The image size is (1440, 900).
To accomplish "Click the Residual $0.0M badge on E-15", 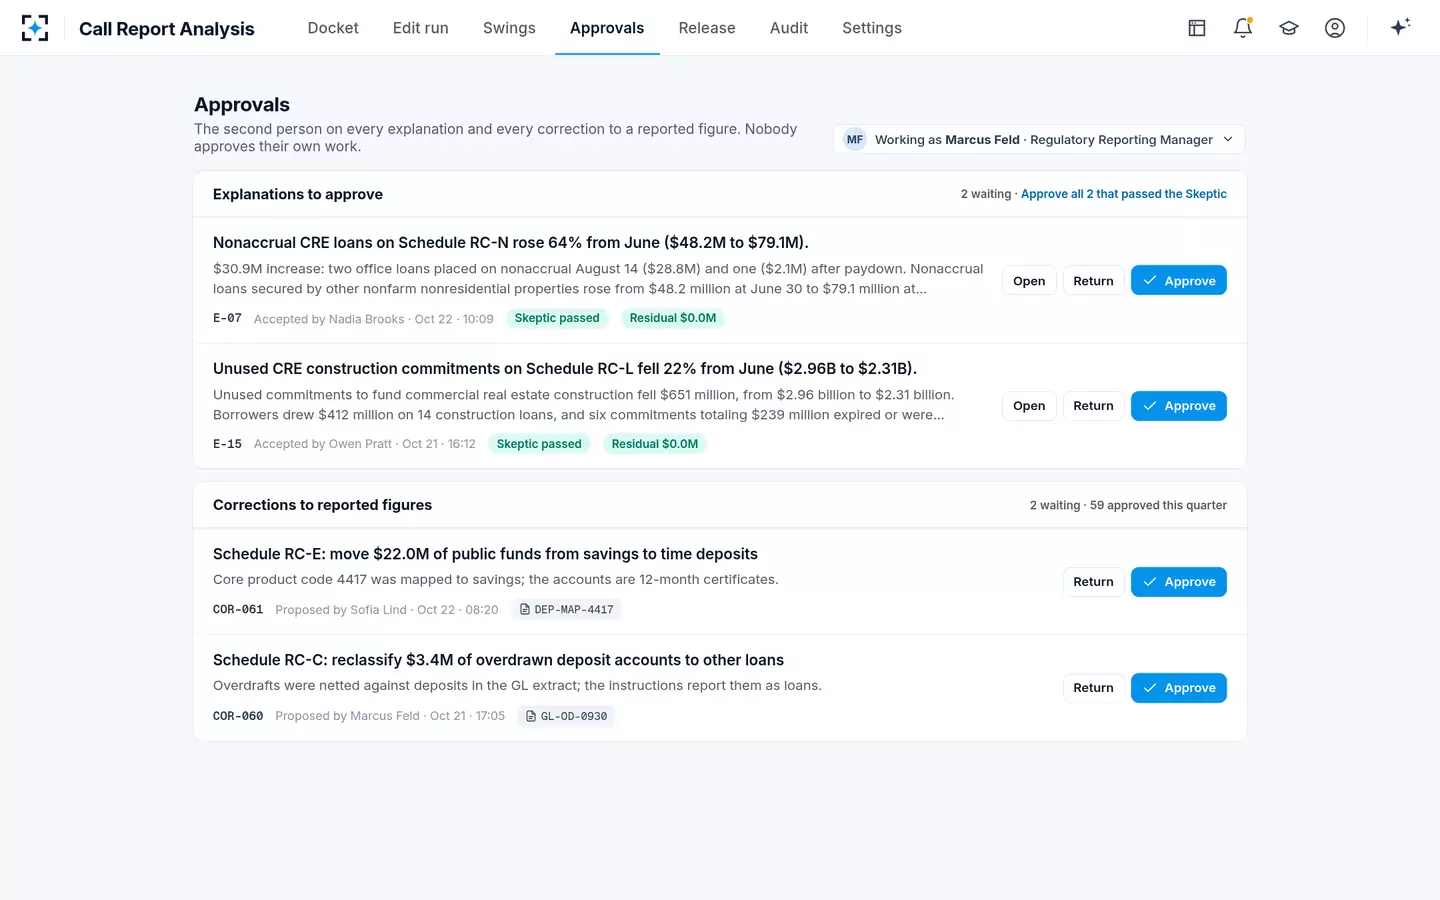I will coord(655,444).
